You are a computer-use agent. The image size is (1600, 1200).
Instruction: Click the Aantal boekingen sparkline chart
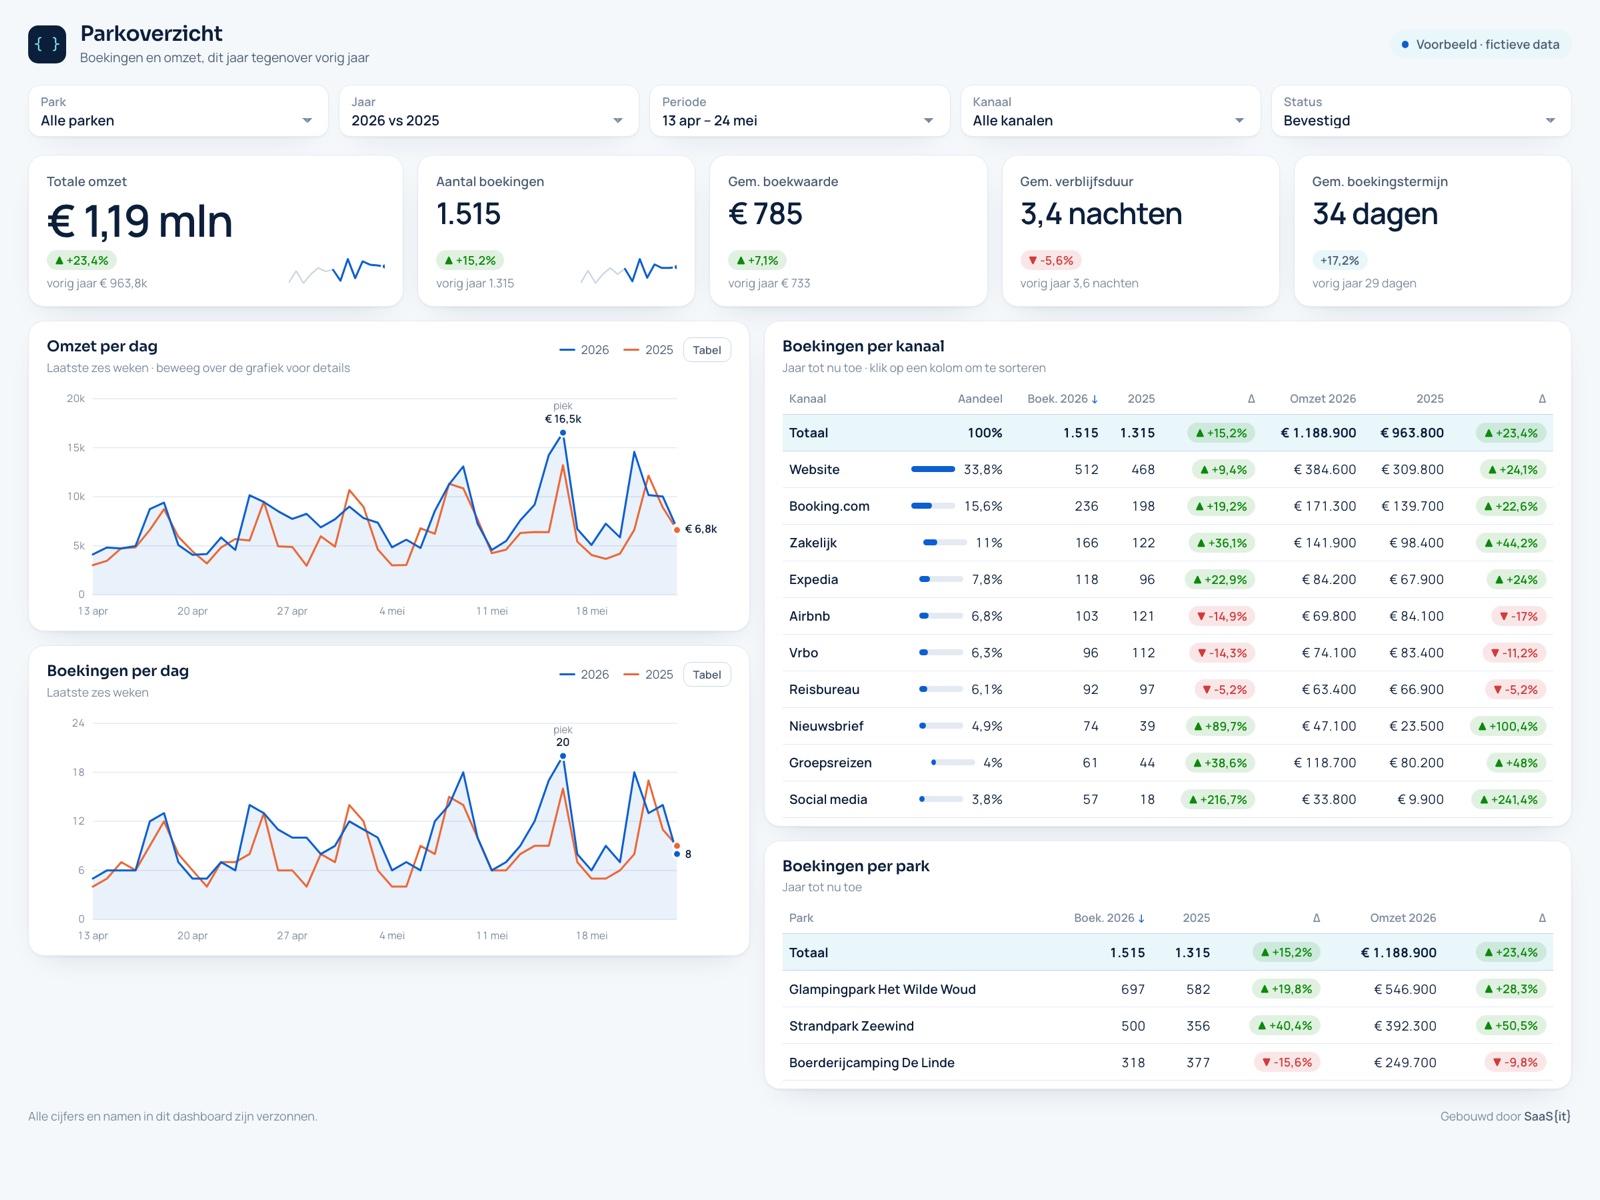click(629, 270)
